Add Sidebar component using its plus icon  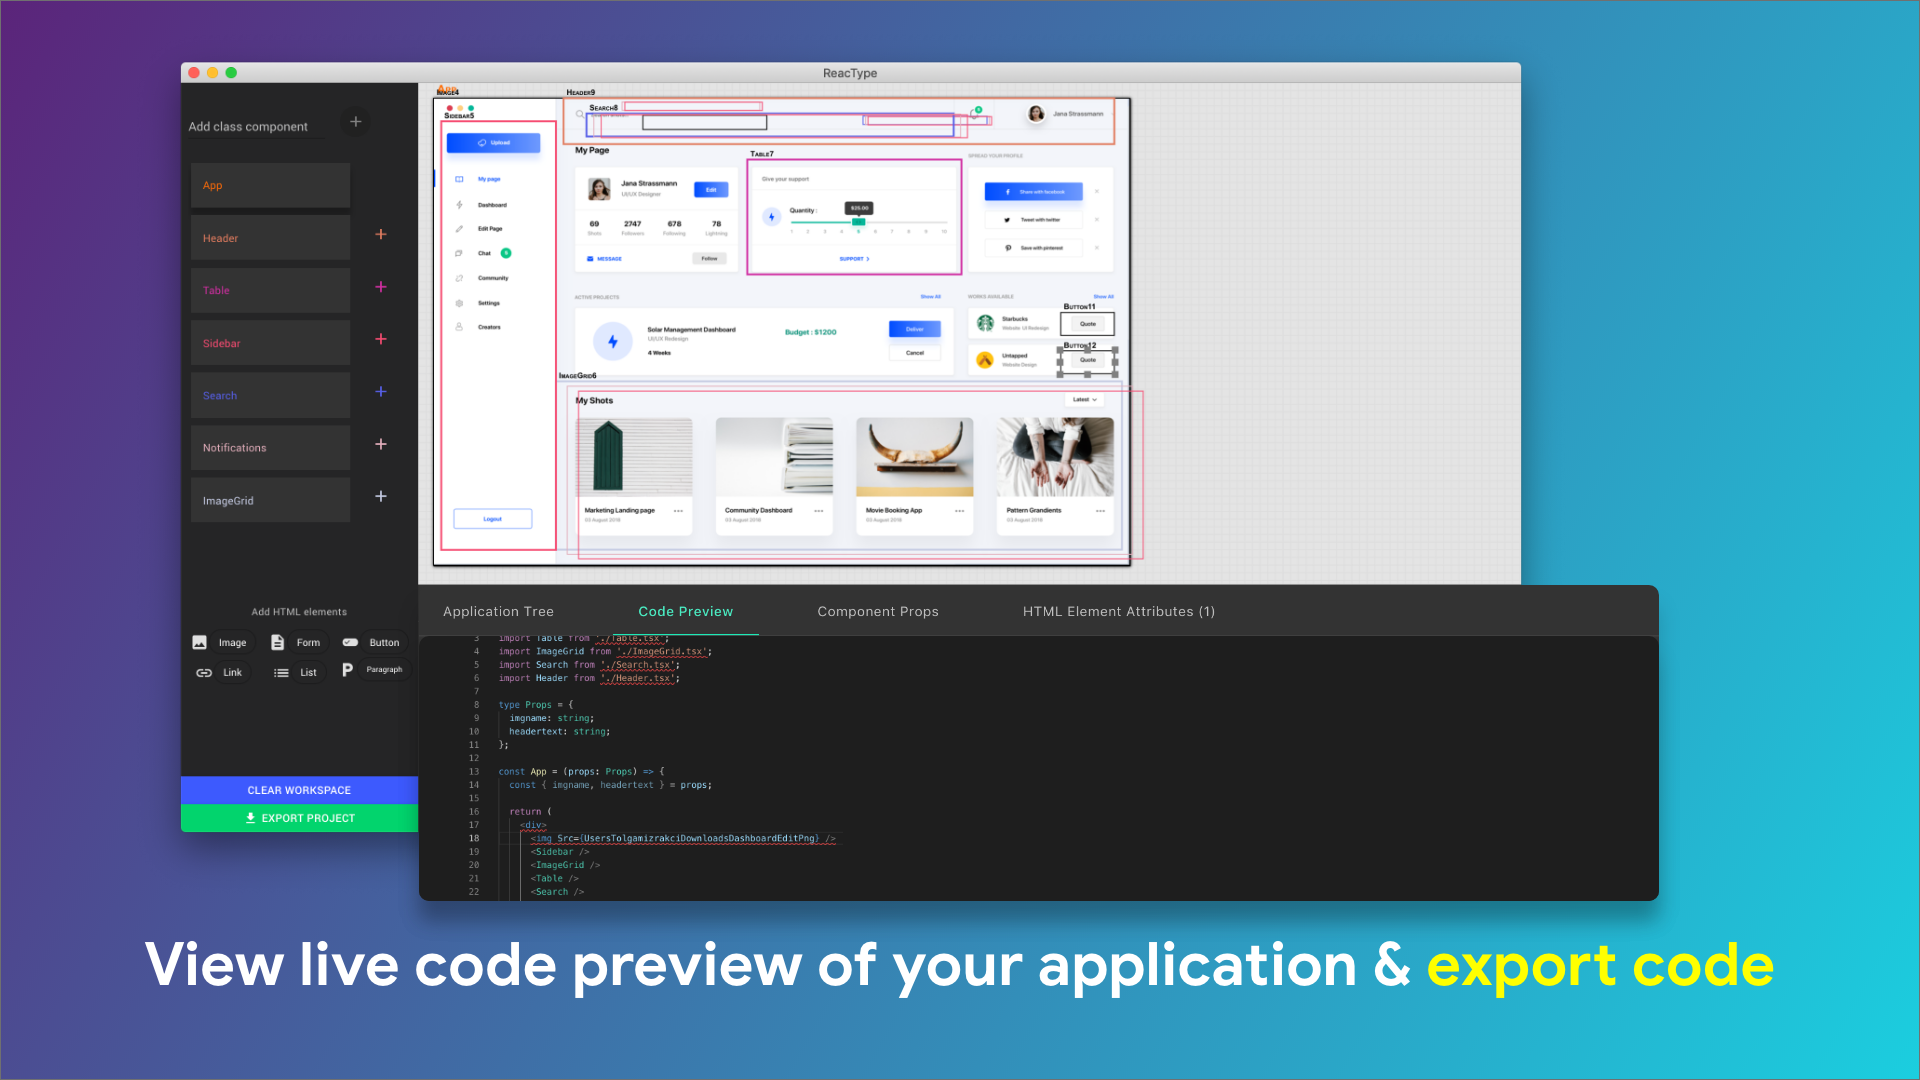(381, 339)
